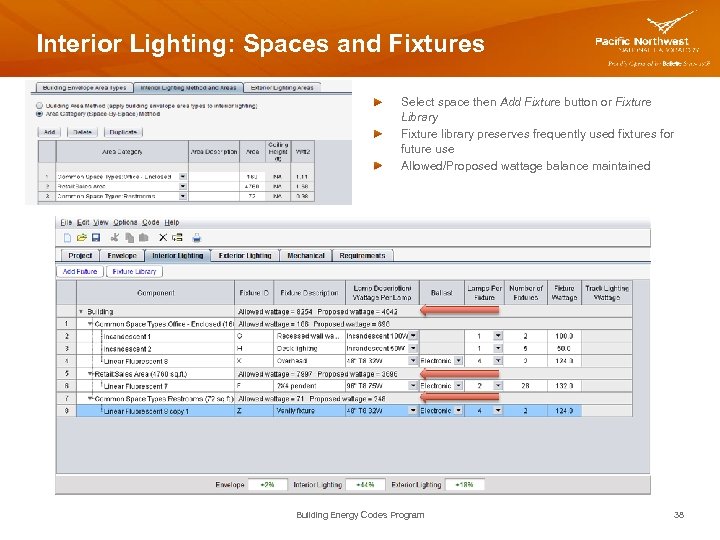Click the Component column header

click(156, 292)
